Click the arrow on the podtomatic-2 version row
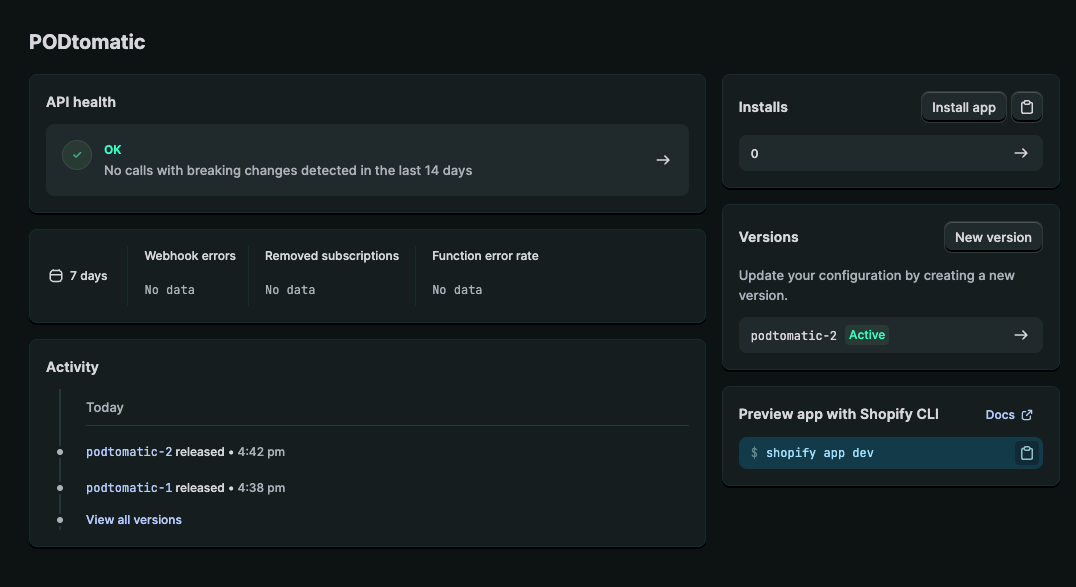 click(x=1021, y=335)
